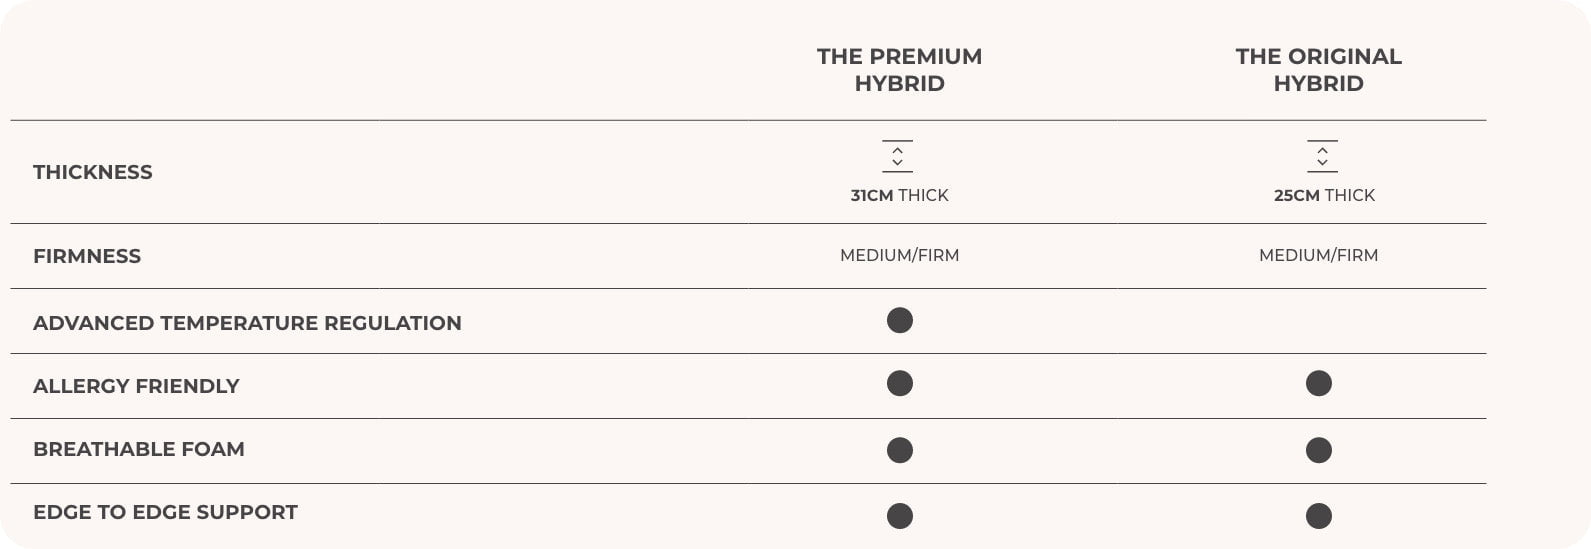
Task: Click Premium Hybrid edge to edge support dot
Action: [x=900, y=516]
